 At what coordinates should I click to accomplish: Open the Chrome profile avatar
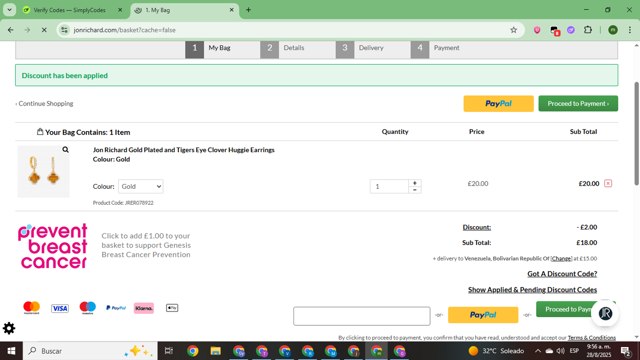click(x=613, y=30)
